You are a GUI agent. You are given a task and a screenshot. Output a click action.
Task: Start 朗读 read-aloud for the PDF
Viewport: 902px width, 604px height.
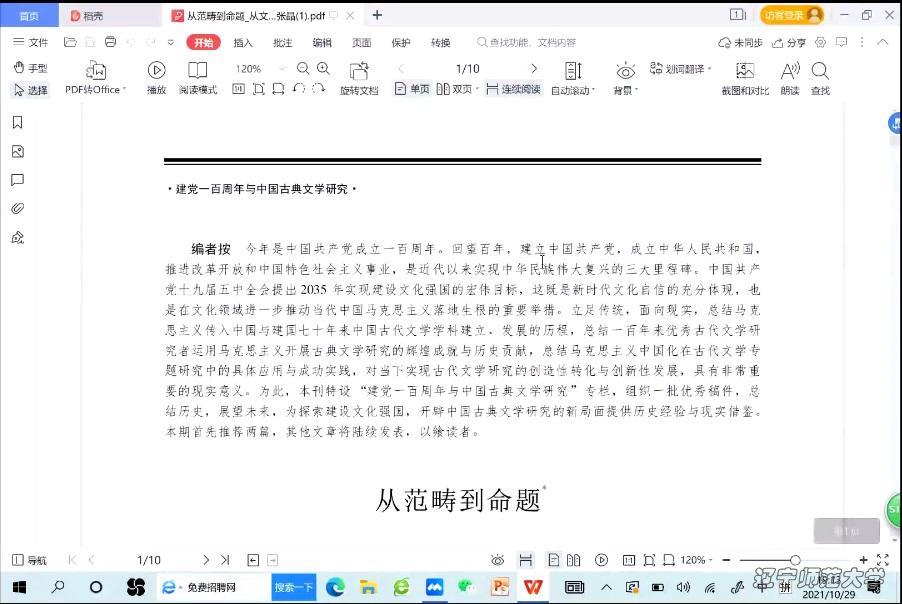click(790, 76)
